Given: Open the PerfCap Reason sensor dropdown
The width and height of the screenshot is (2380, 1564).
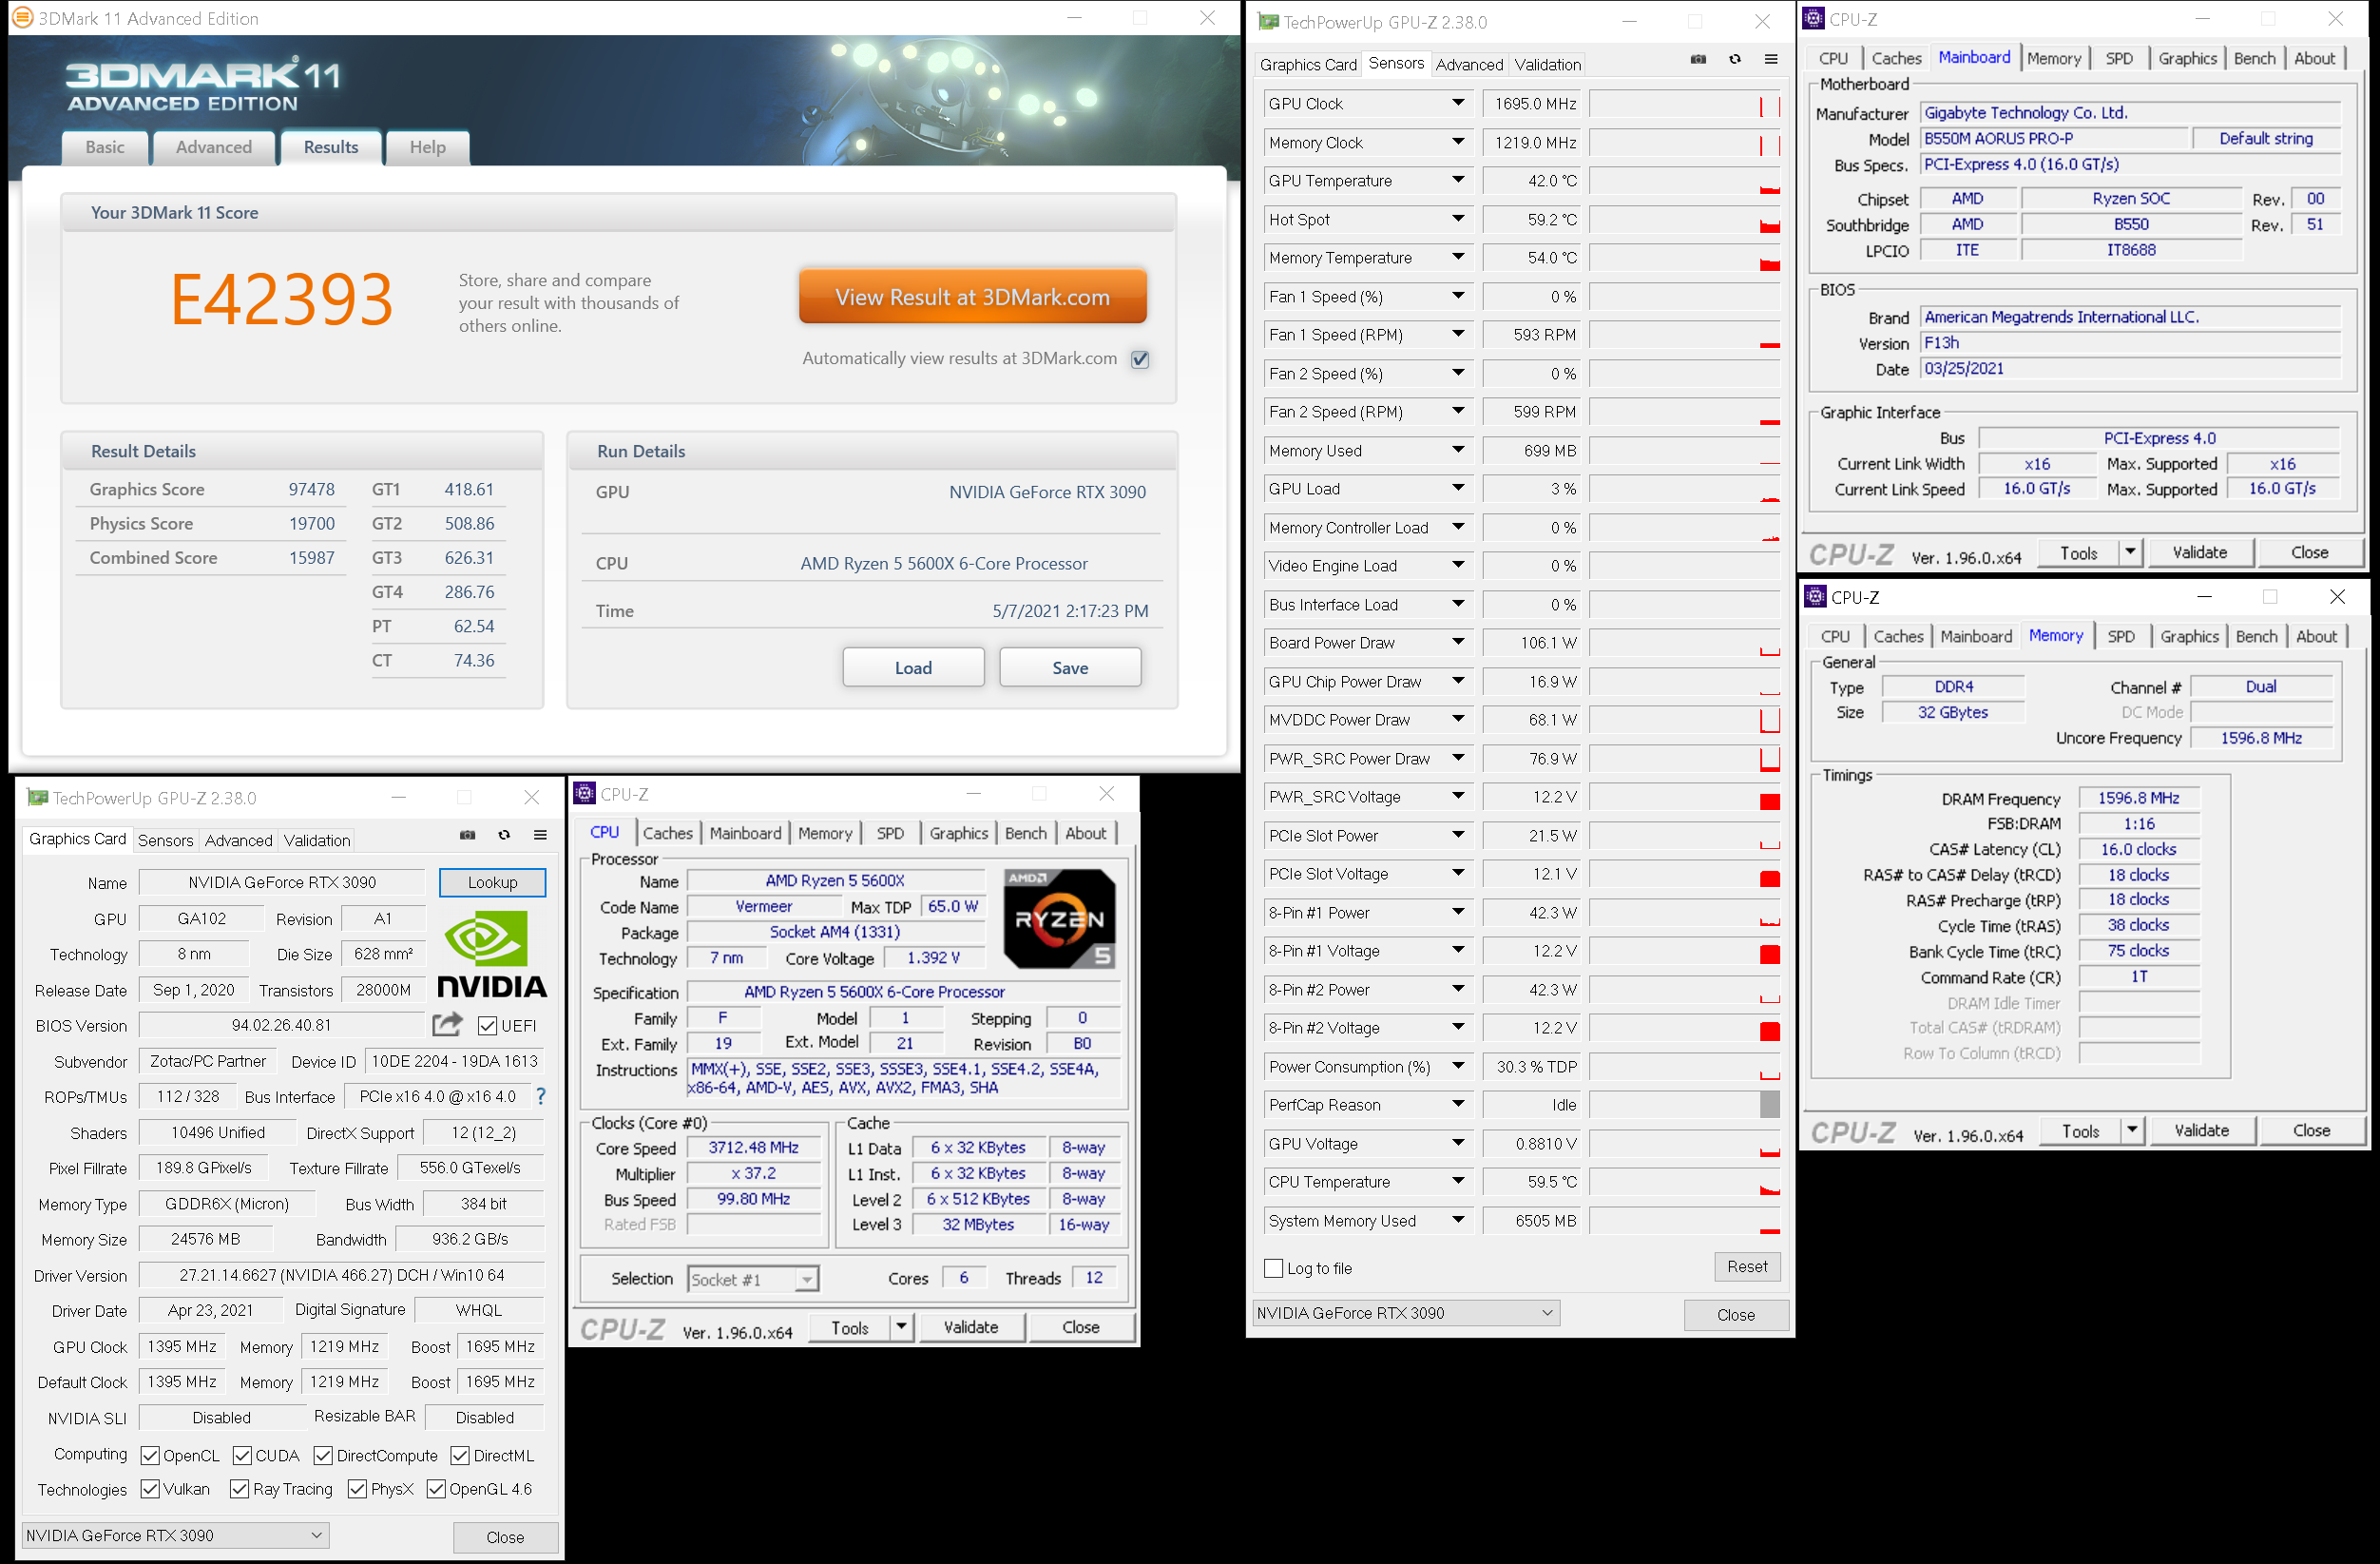Looking at the screenshot, I should click(x=1459, y=1104).
